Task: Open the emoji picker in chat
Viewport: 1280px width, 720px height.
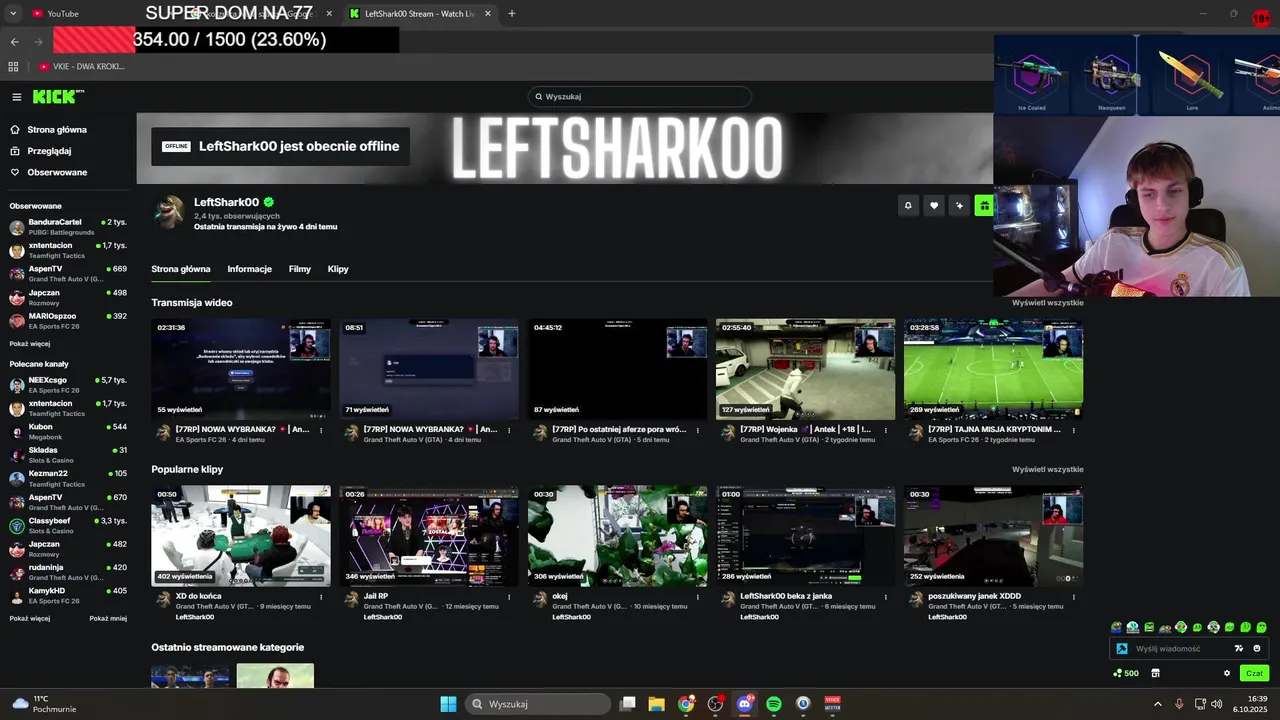Action: pyautogui.click(x=1257, y=649)
